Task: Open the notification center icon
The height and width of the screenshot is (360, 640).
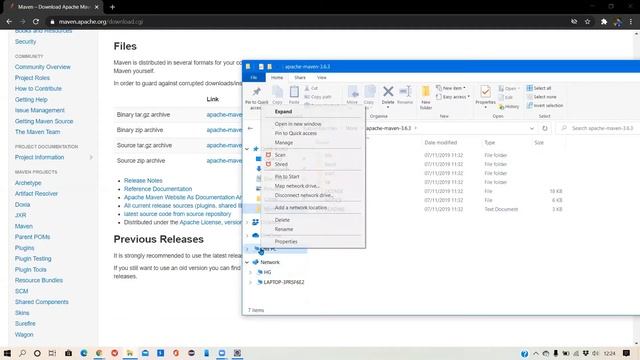Action: (626, 353)
